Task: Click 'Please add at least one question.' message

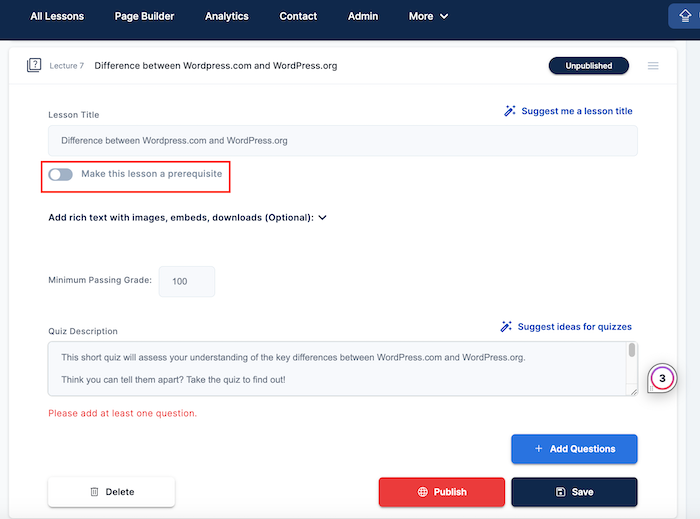Action: 122,413
